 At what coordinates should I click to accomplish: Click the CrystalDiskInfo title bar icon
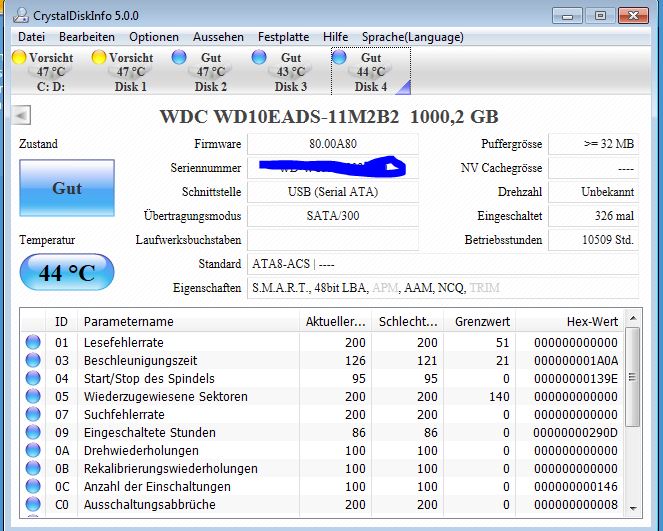click(x=20, y=15)
